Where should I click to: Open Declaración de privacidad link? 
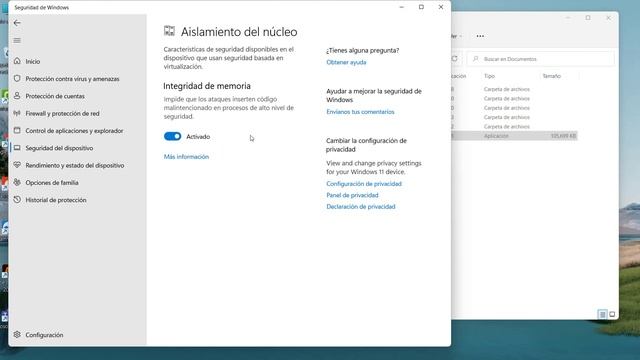tap(361, 207)
